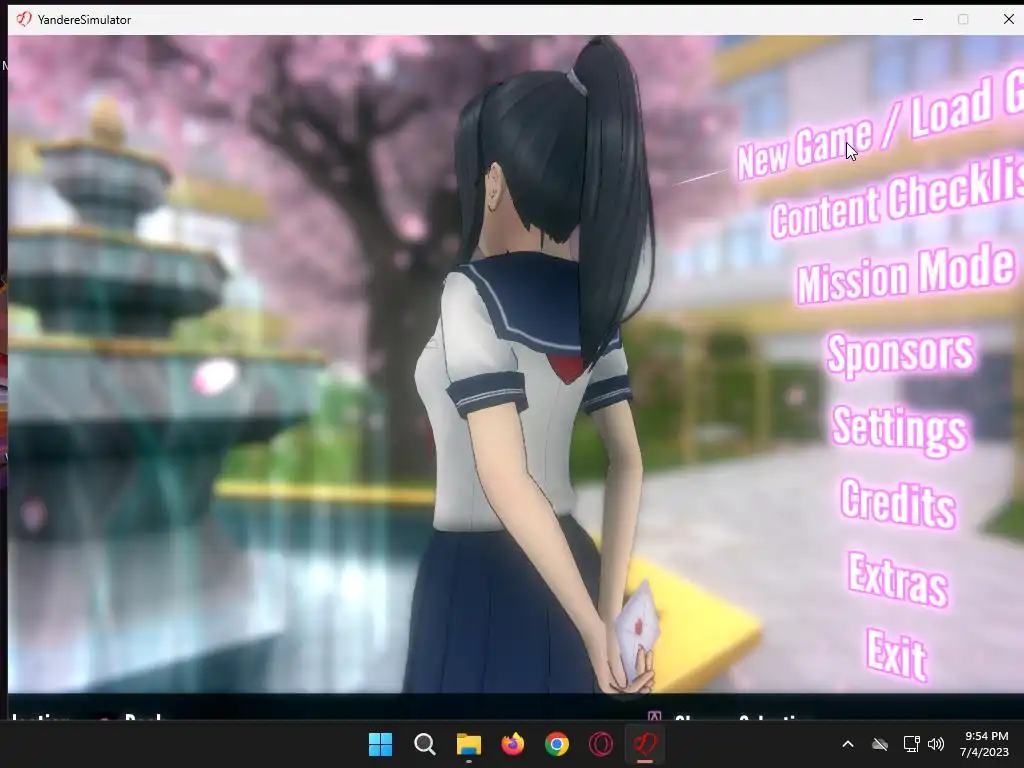Viewport: 1024px width, 768px height.
Task: Open Opera browser from the taskbar
Action: point(601,744)
